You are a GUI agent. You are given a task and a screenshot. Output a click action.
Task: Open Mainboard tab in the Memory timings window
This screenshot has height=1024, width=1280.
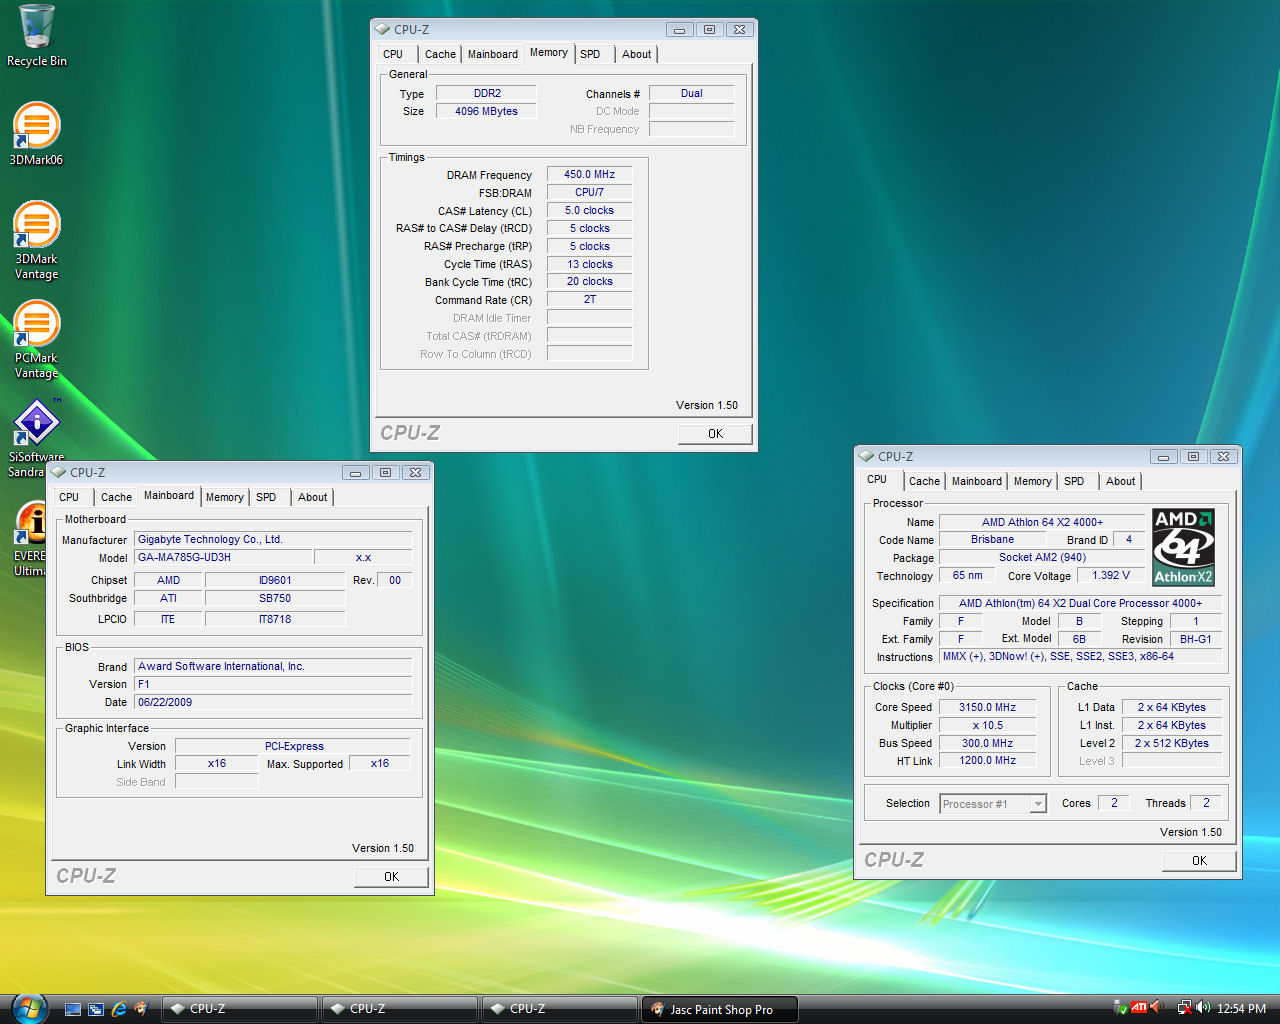coord(493,54)
